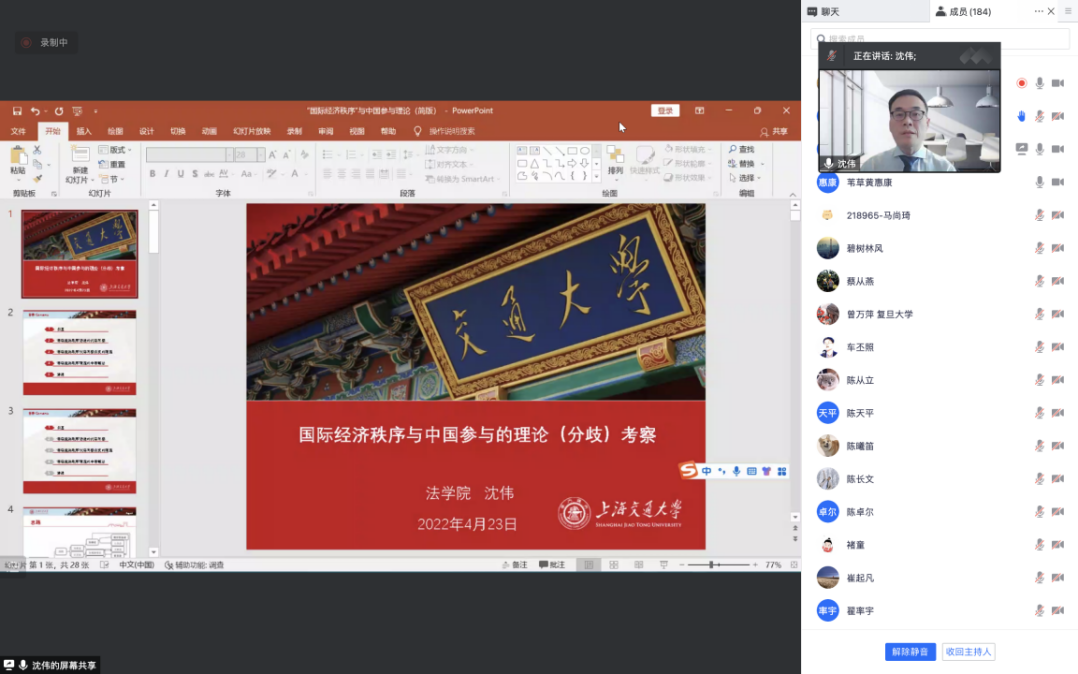Switch to the Insert (插入) tab
The image size is (1078, 674).
click(x=84, y=131)
